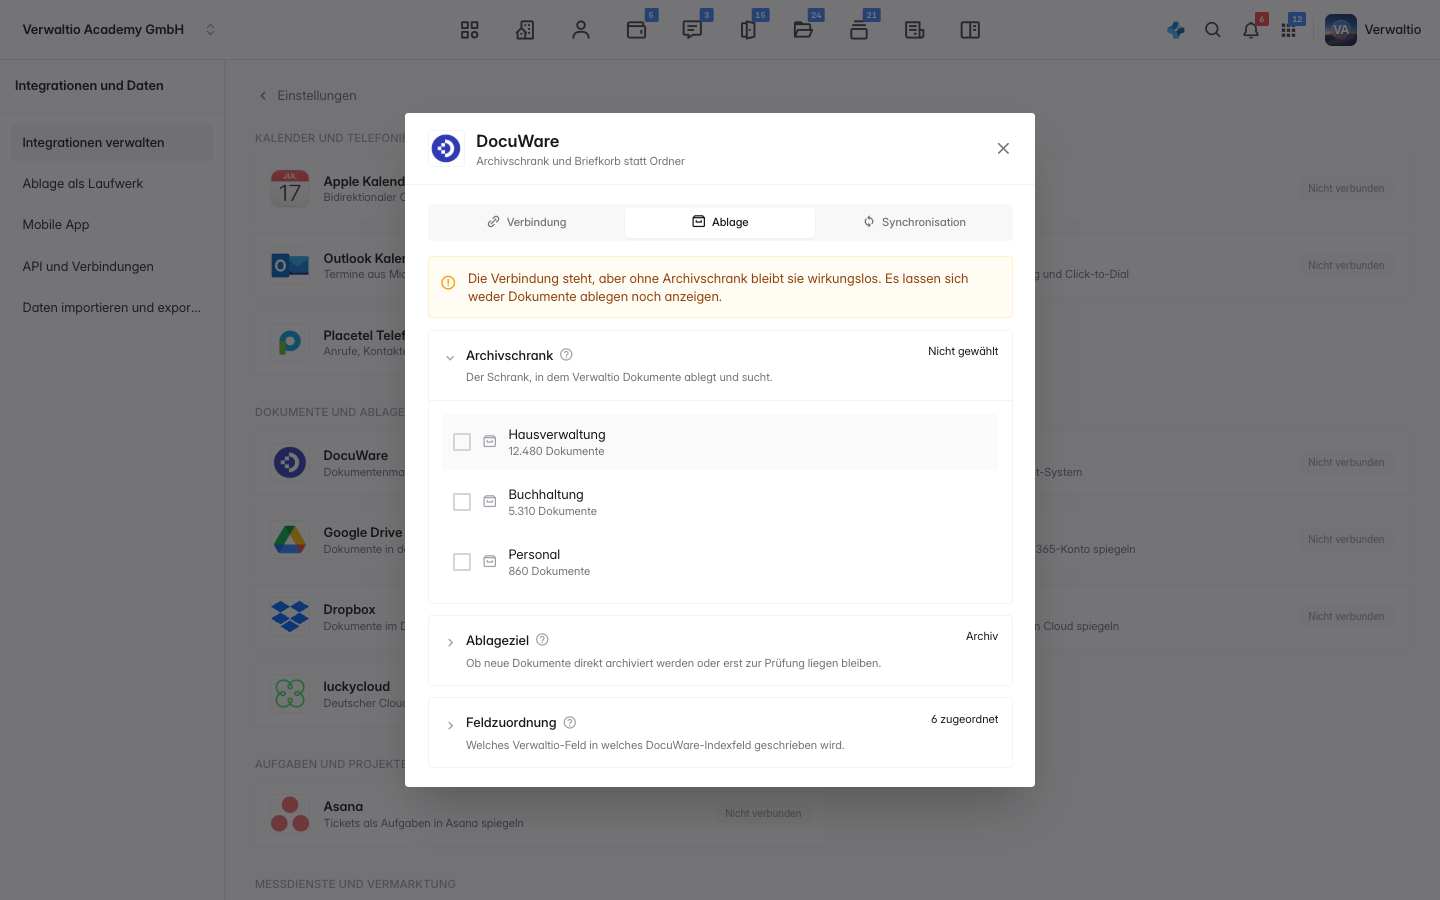
Task: Click the help icon next to Feldzuordnung
Action: coord(570,722)
